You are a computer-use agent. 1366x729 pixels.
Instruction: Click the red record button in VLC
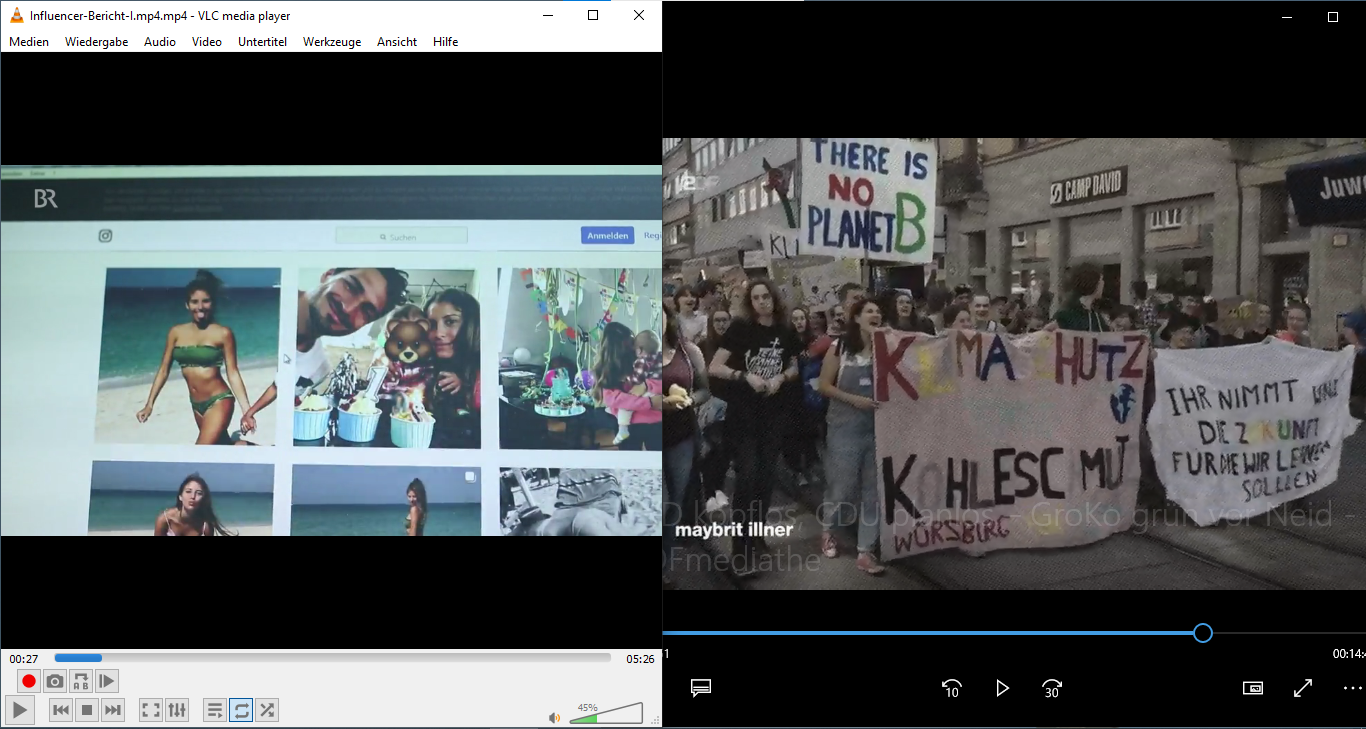(29, 681)
